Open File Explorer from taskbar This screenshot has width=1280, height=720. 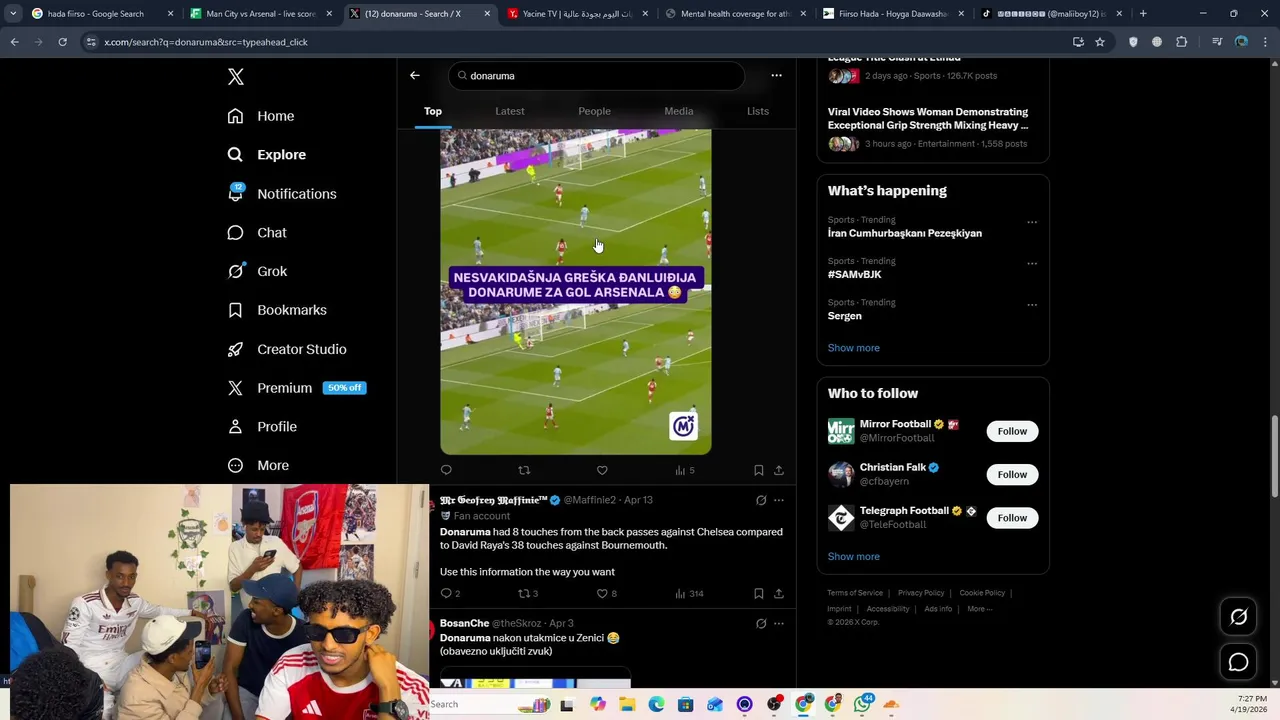coord(627,704)
